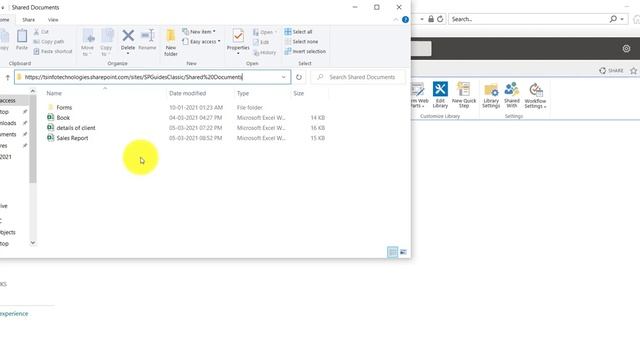Switch to the Home ribbon tab
The height and width of the screenshot is (360, 640).
[4, 20]
